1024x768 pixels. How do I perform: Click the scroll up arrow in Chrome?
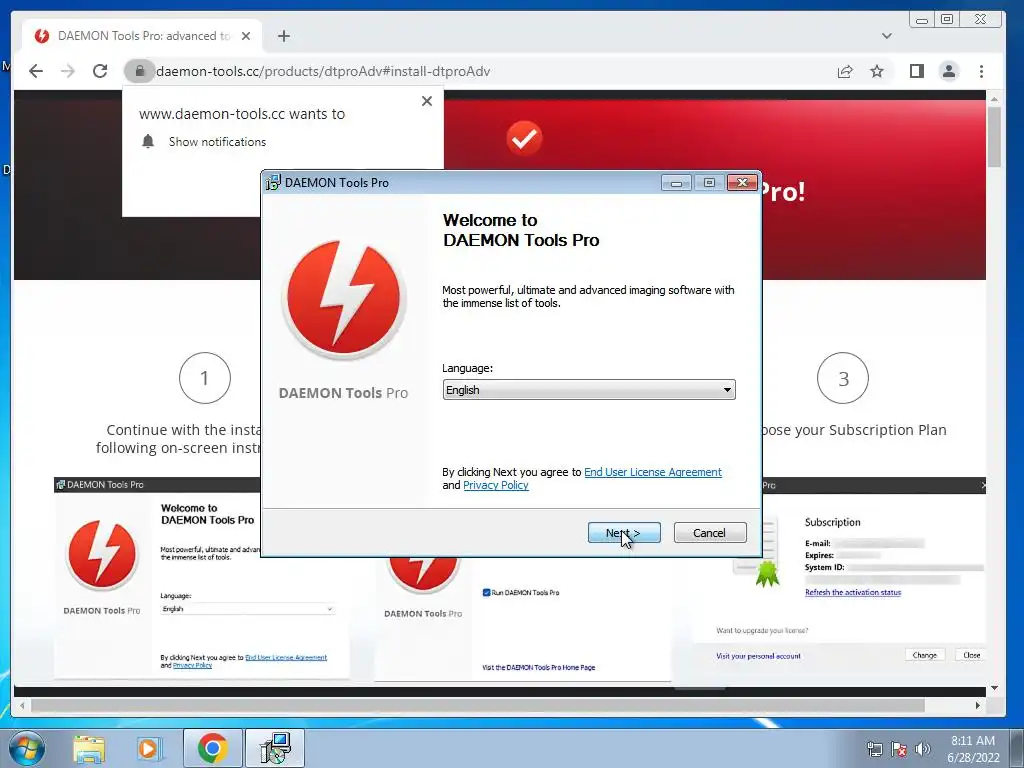994,99
